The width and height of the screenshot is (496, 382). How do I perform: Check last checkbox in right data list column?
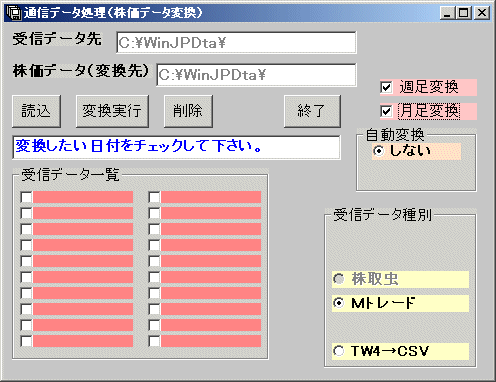154,341
